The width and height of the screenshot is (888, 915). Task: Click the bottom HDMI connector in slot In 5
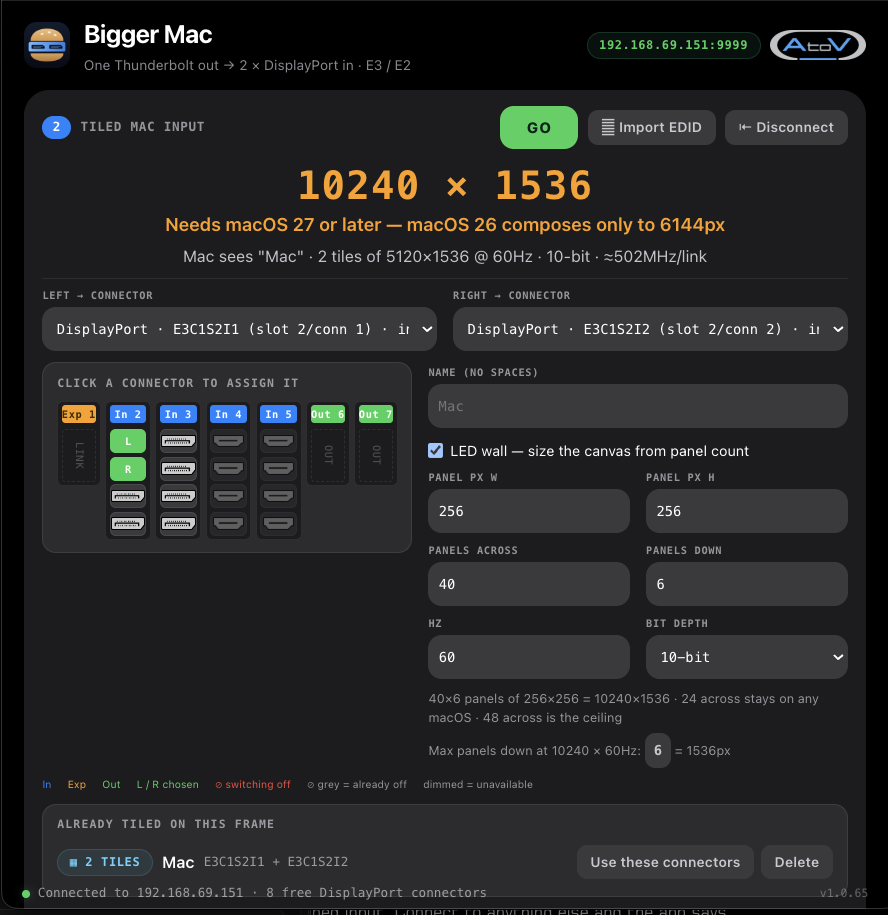click(x=278, y=523)
